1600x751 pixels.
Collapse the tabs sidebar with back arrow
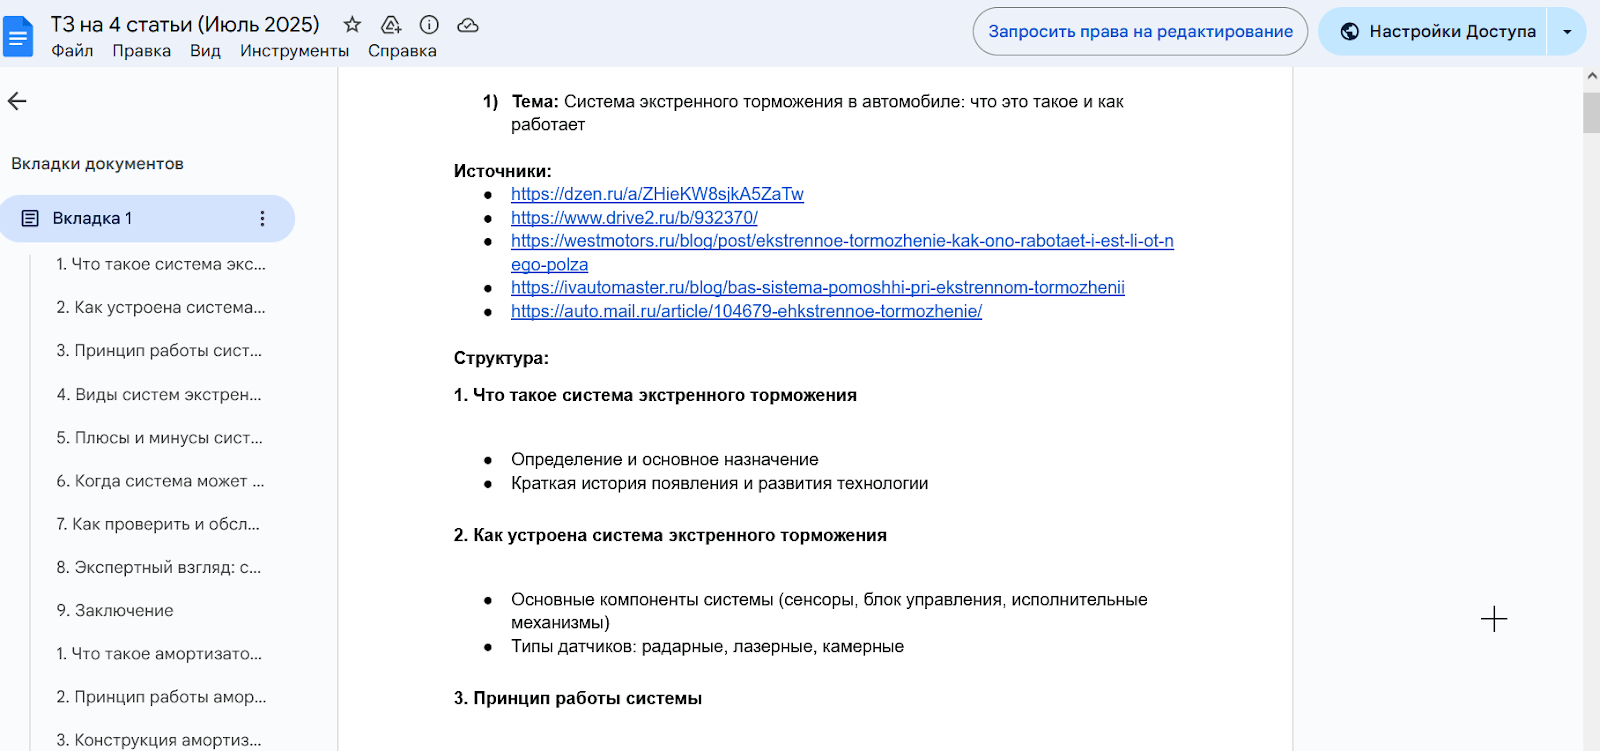(x=17, y=101)
